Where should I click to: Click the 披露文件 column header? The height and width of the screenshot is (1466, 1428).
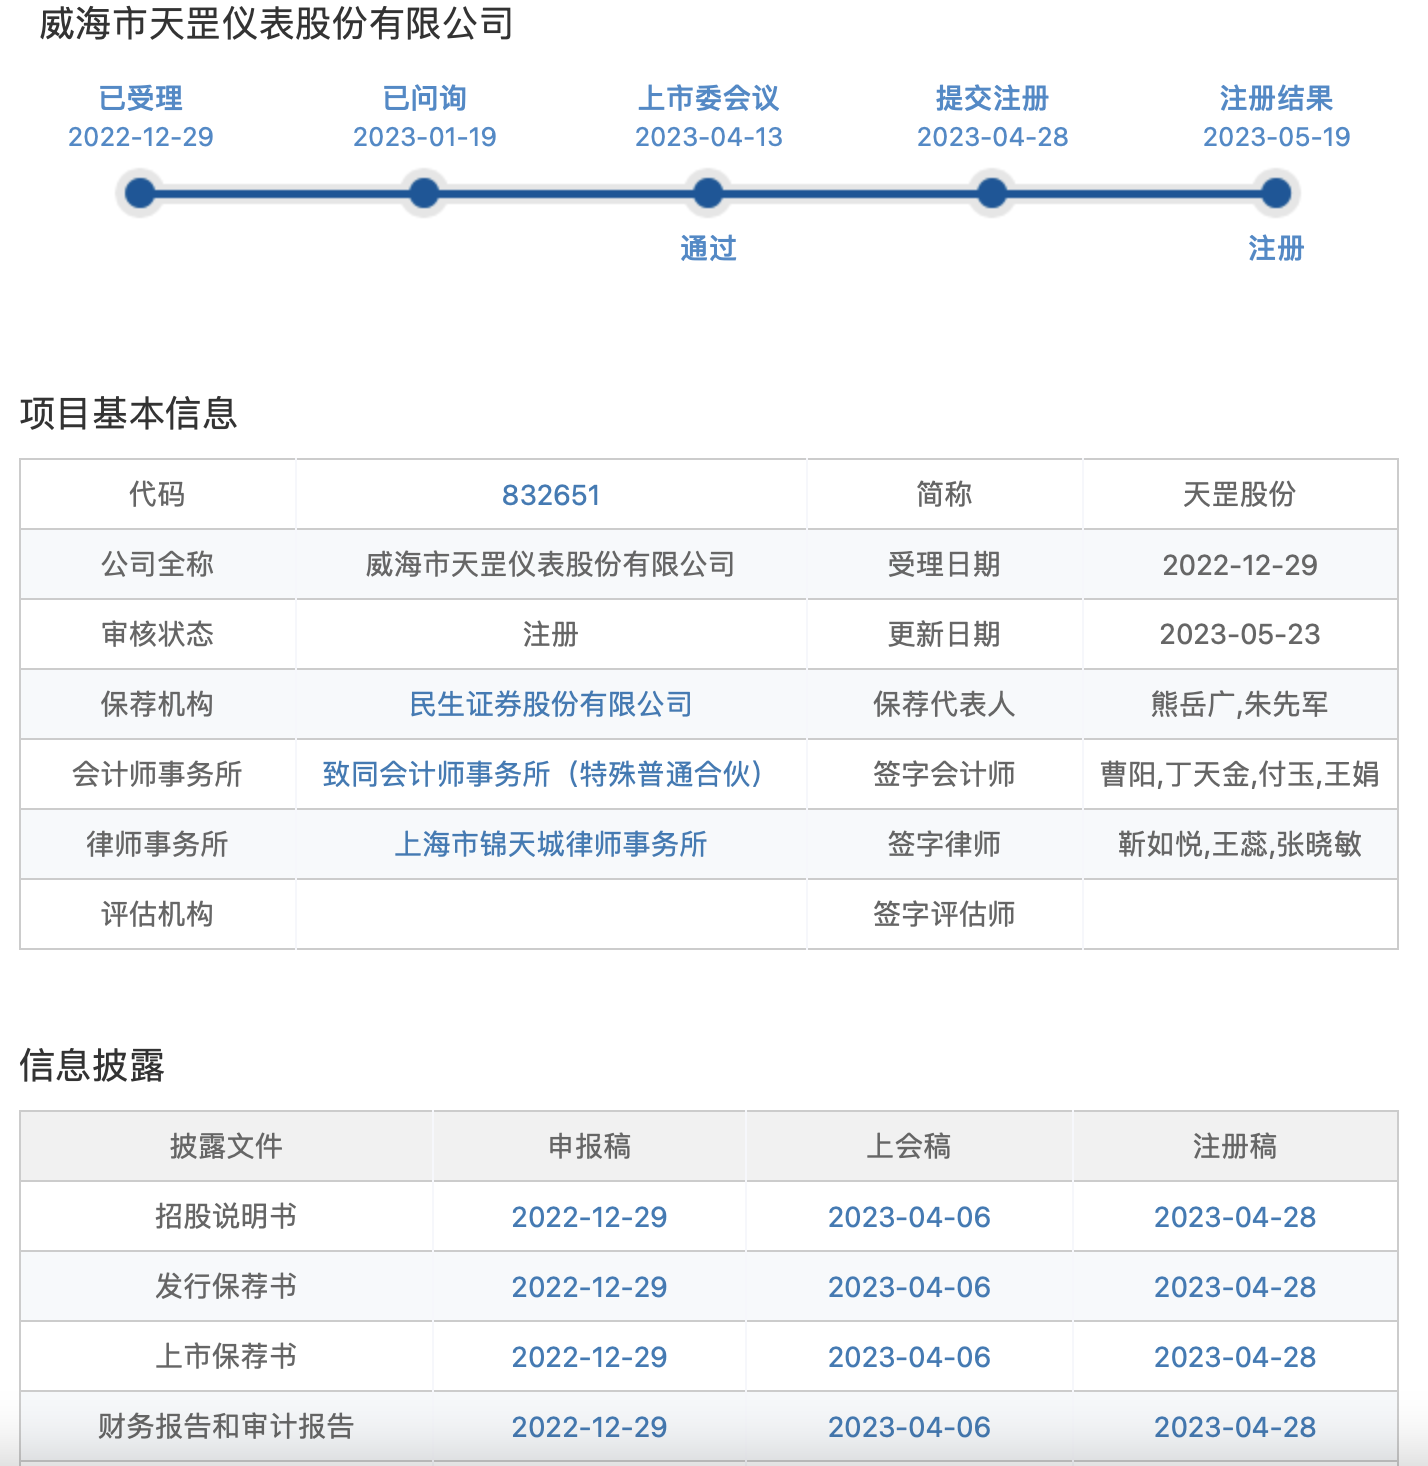[x=226, y=1146]
